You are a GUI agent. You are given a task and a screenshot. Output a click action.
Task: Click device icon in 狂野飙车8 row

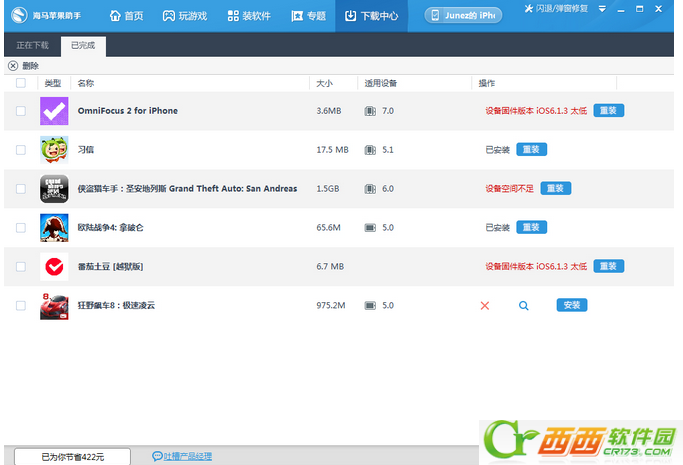[370, 306]
